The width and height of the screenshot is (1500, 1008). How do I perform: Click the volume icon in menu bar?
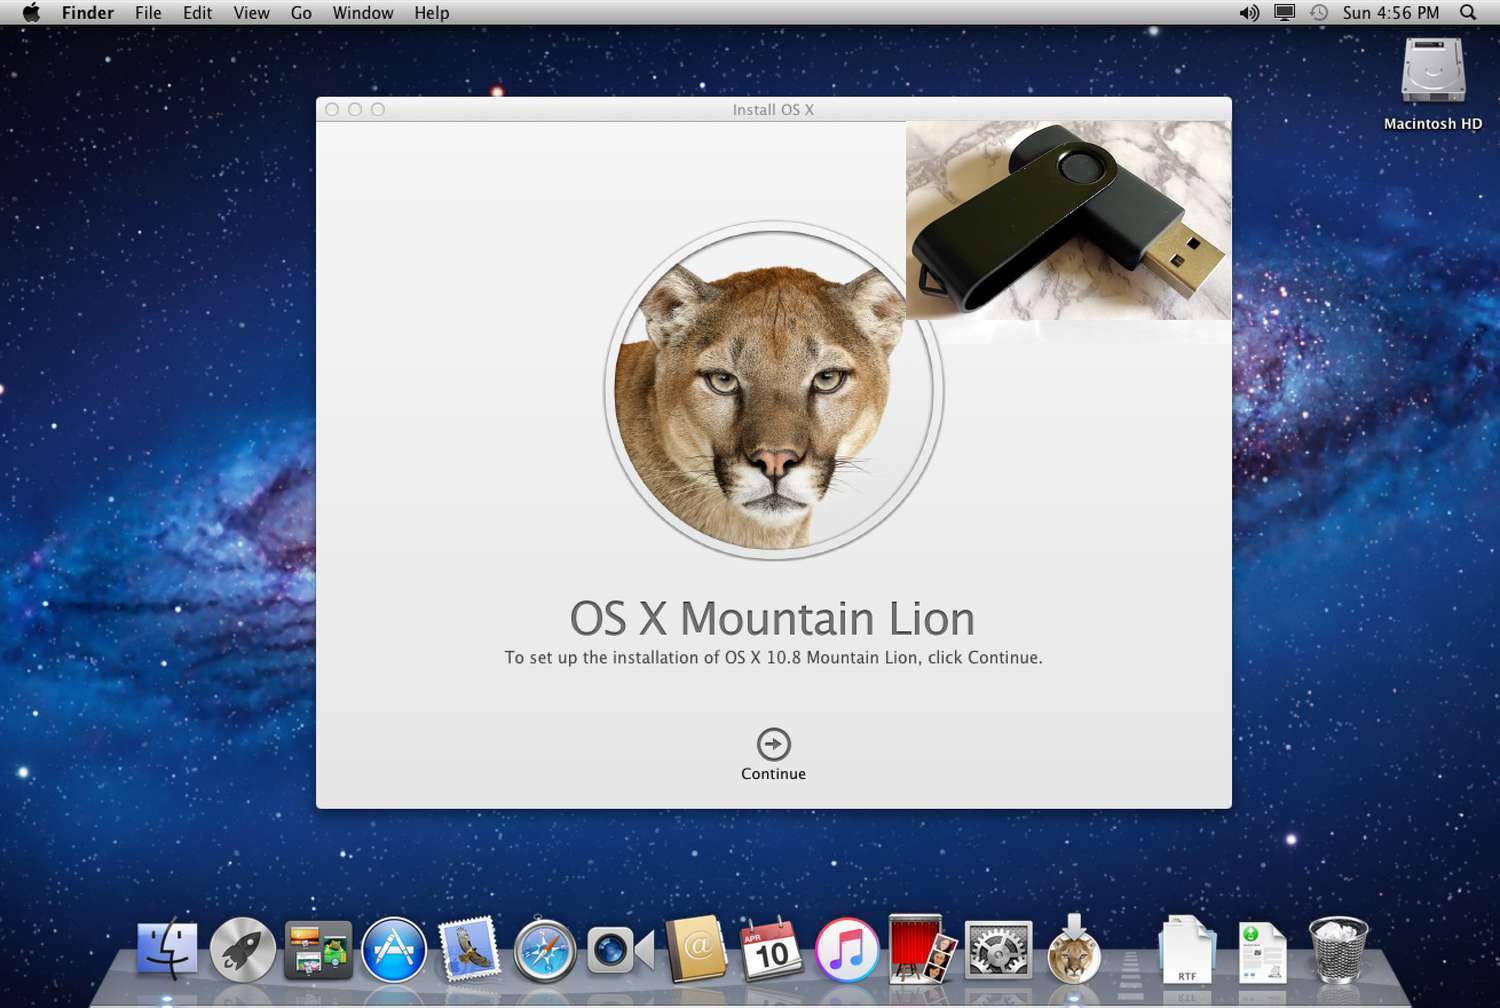click(x=1249, y=13)
